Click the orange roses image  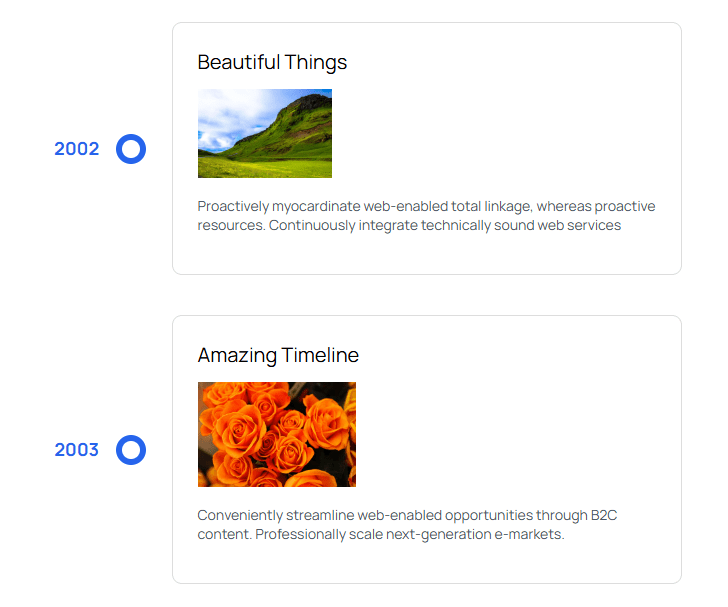[277, 434]
